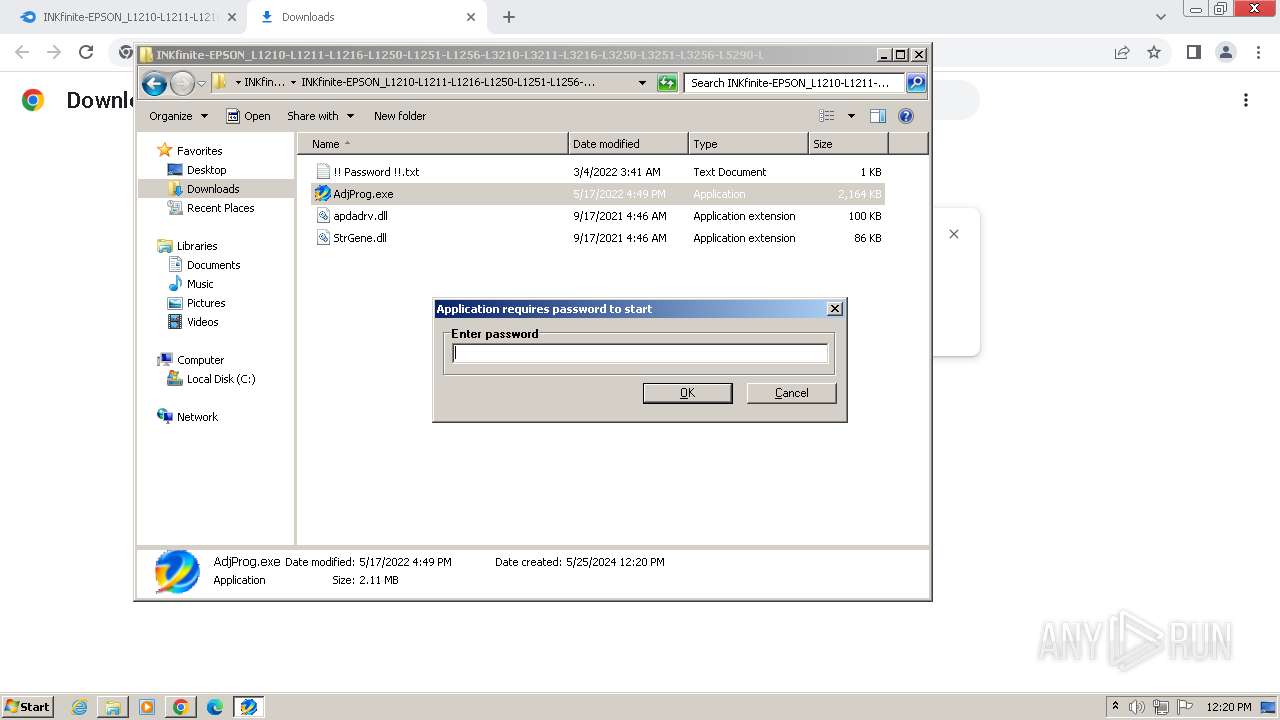Open Windows Explorer from the taskbar
This screenshot has height=720, width=1280.
[x=113, y=707]
